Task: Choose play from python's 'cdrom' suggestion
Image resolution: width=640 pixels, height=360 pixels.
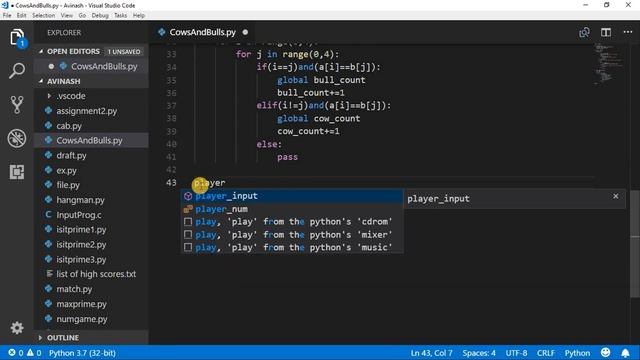Action: tap(292, 222)
